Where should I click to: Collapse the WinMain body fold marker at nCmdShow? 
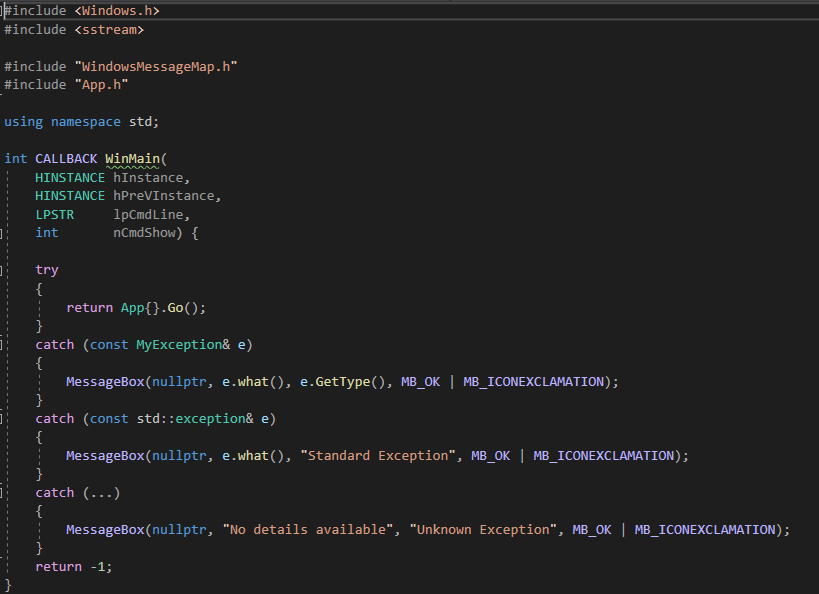[x=1, y=234]
